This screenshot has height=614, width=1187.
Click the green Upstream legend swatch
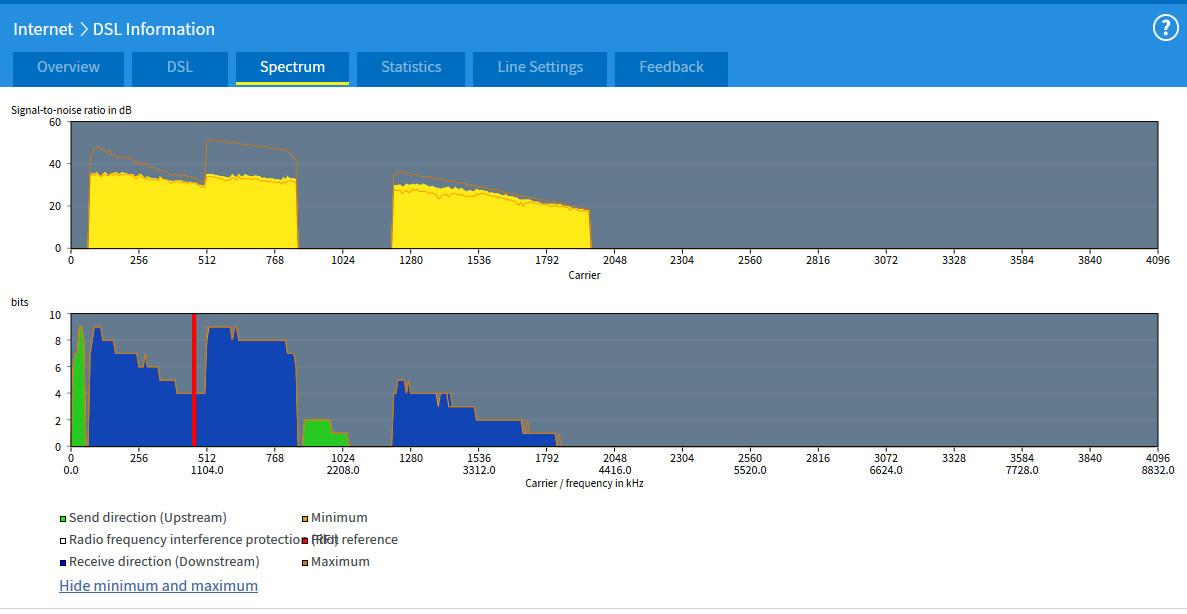point(63,519)
